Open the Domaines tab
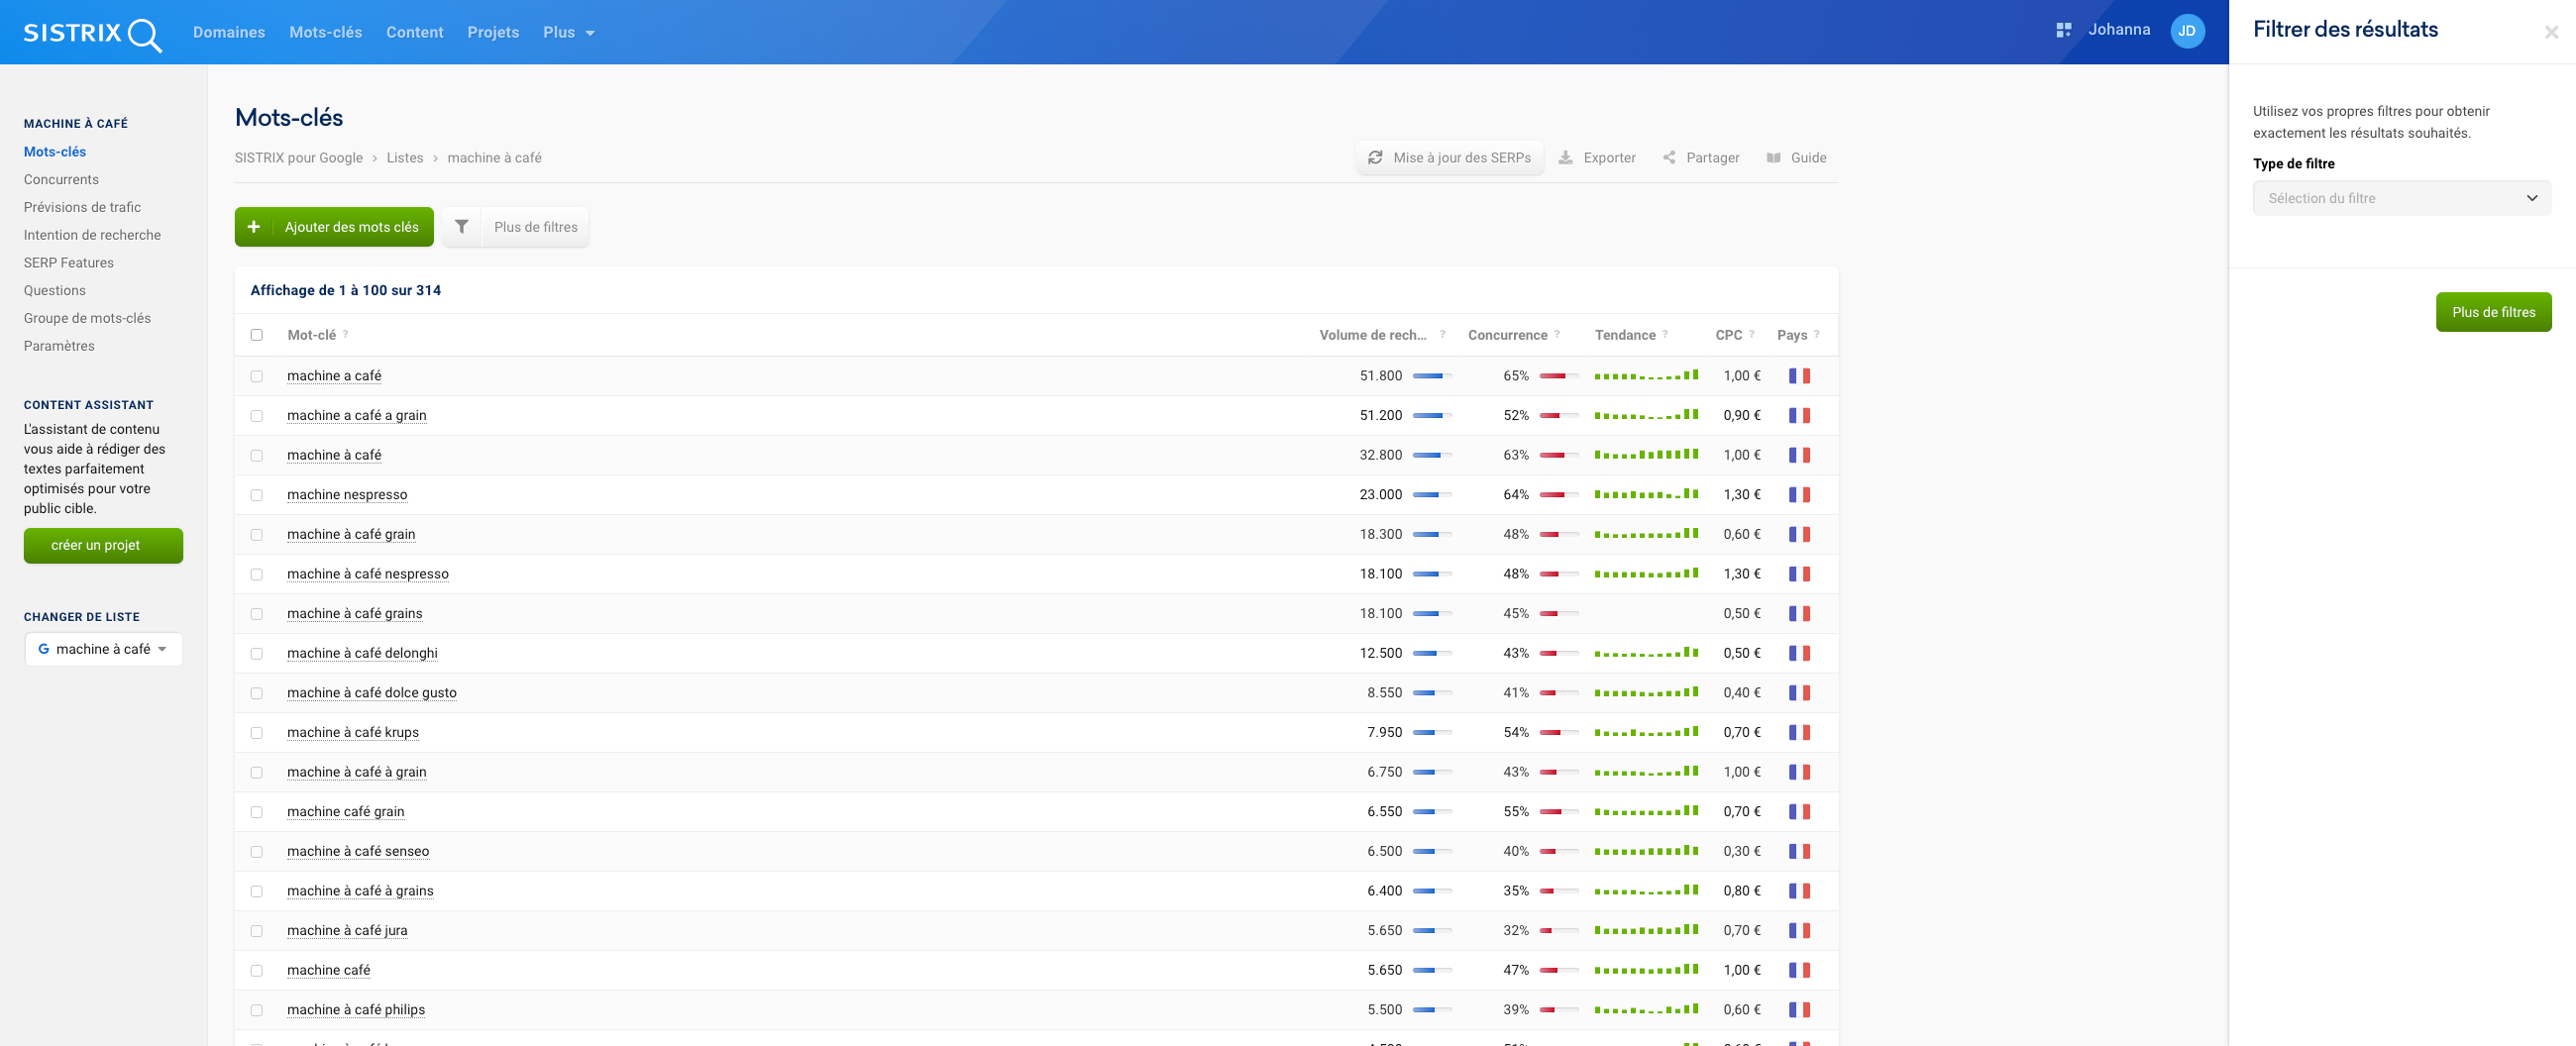The height and width of the screenshot is (1046, 2576). (x=229, y=32)
